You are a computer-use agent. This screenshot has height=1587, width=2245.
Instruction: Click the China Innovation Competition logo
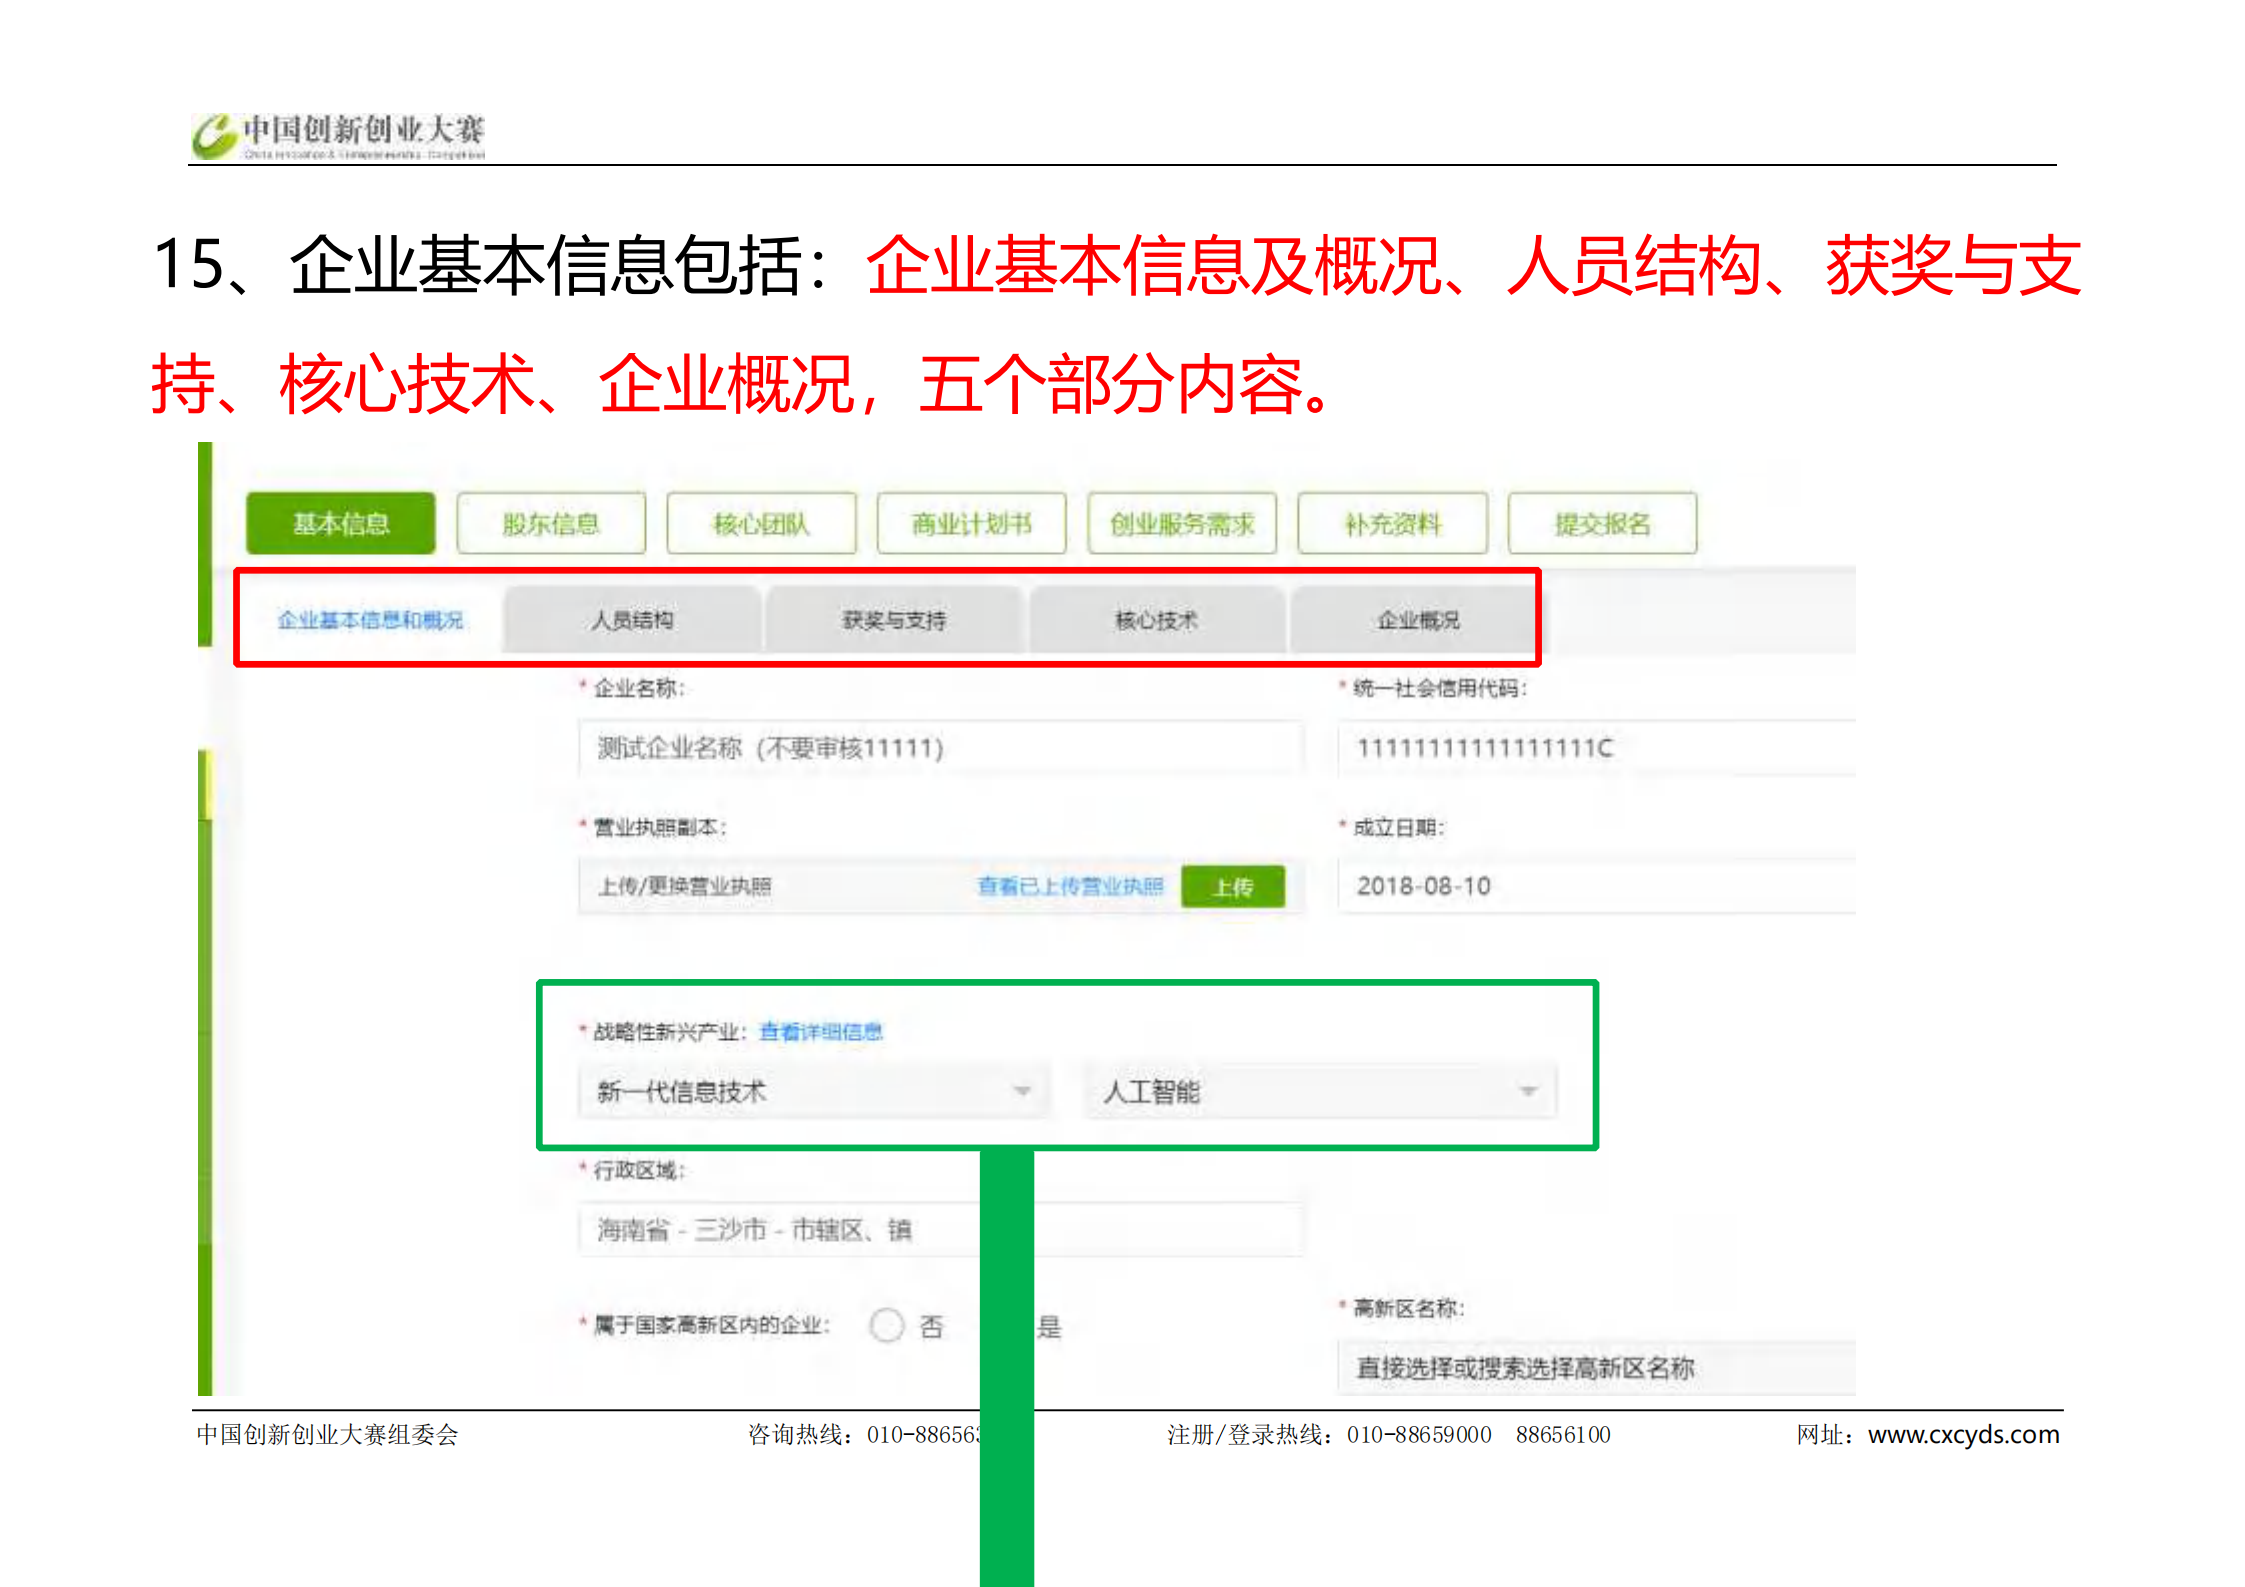click(338, 136)
